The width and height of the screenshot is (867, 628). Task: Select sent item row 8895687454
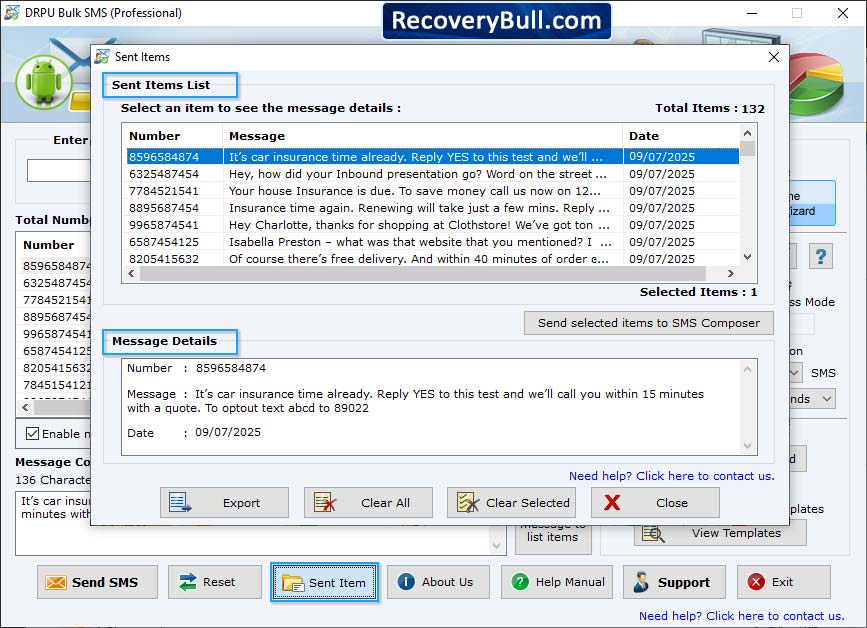433,208
